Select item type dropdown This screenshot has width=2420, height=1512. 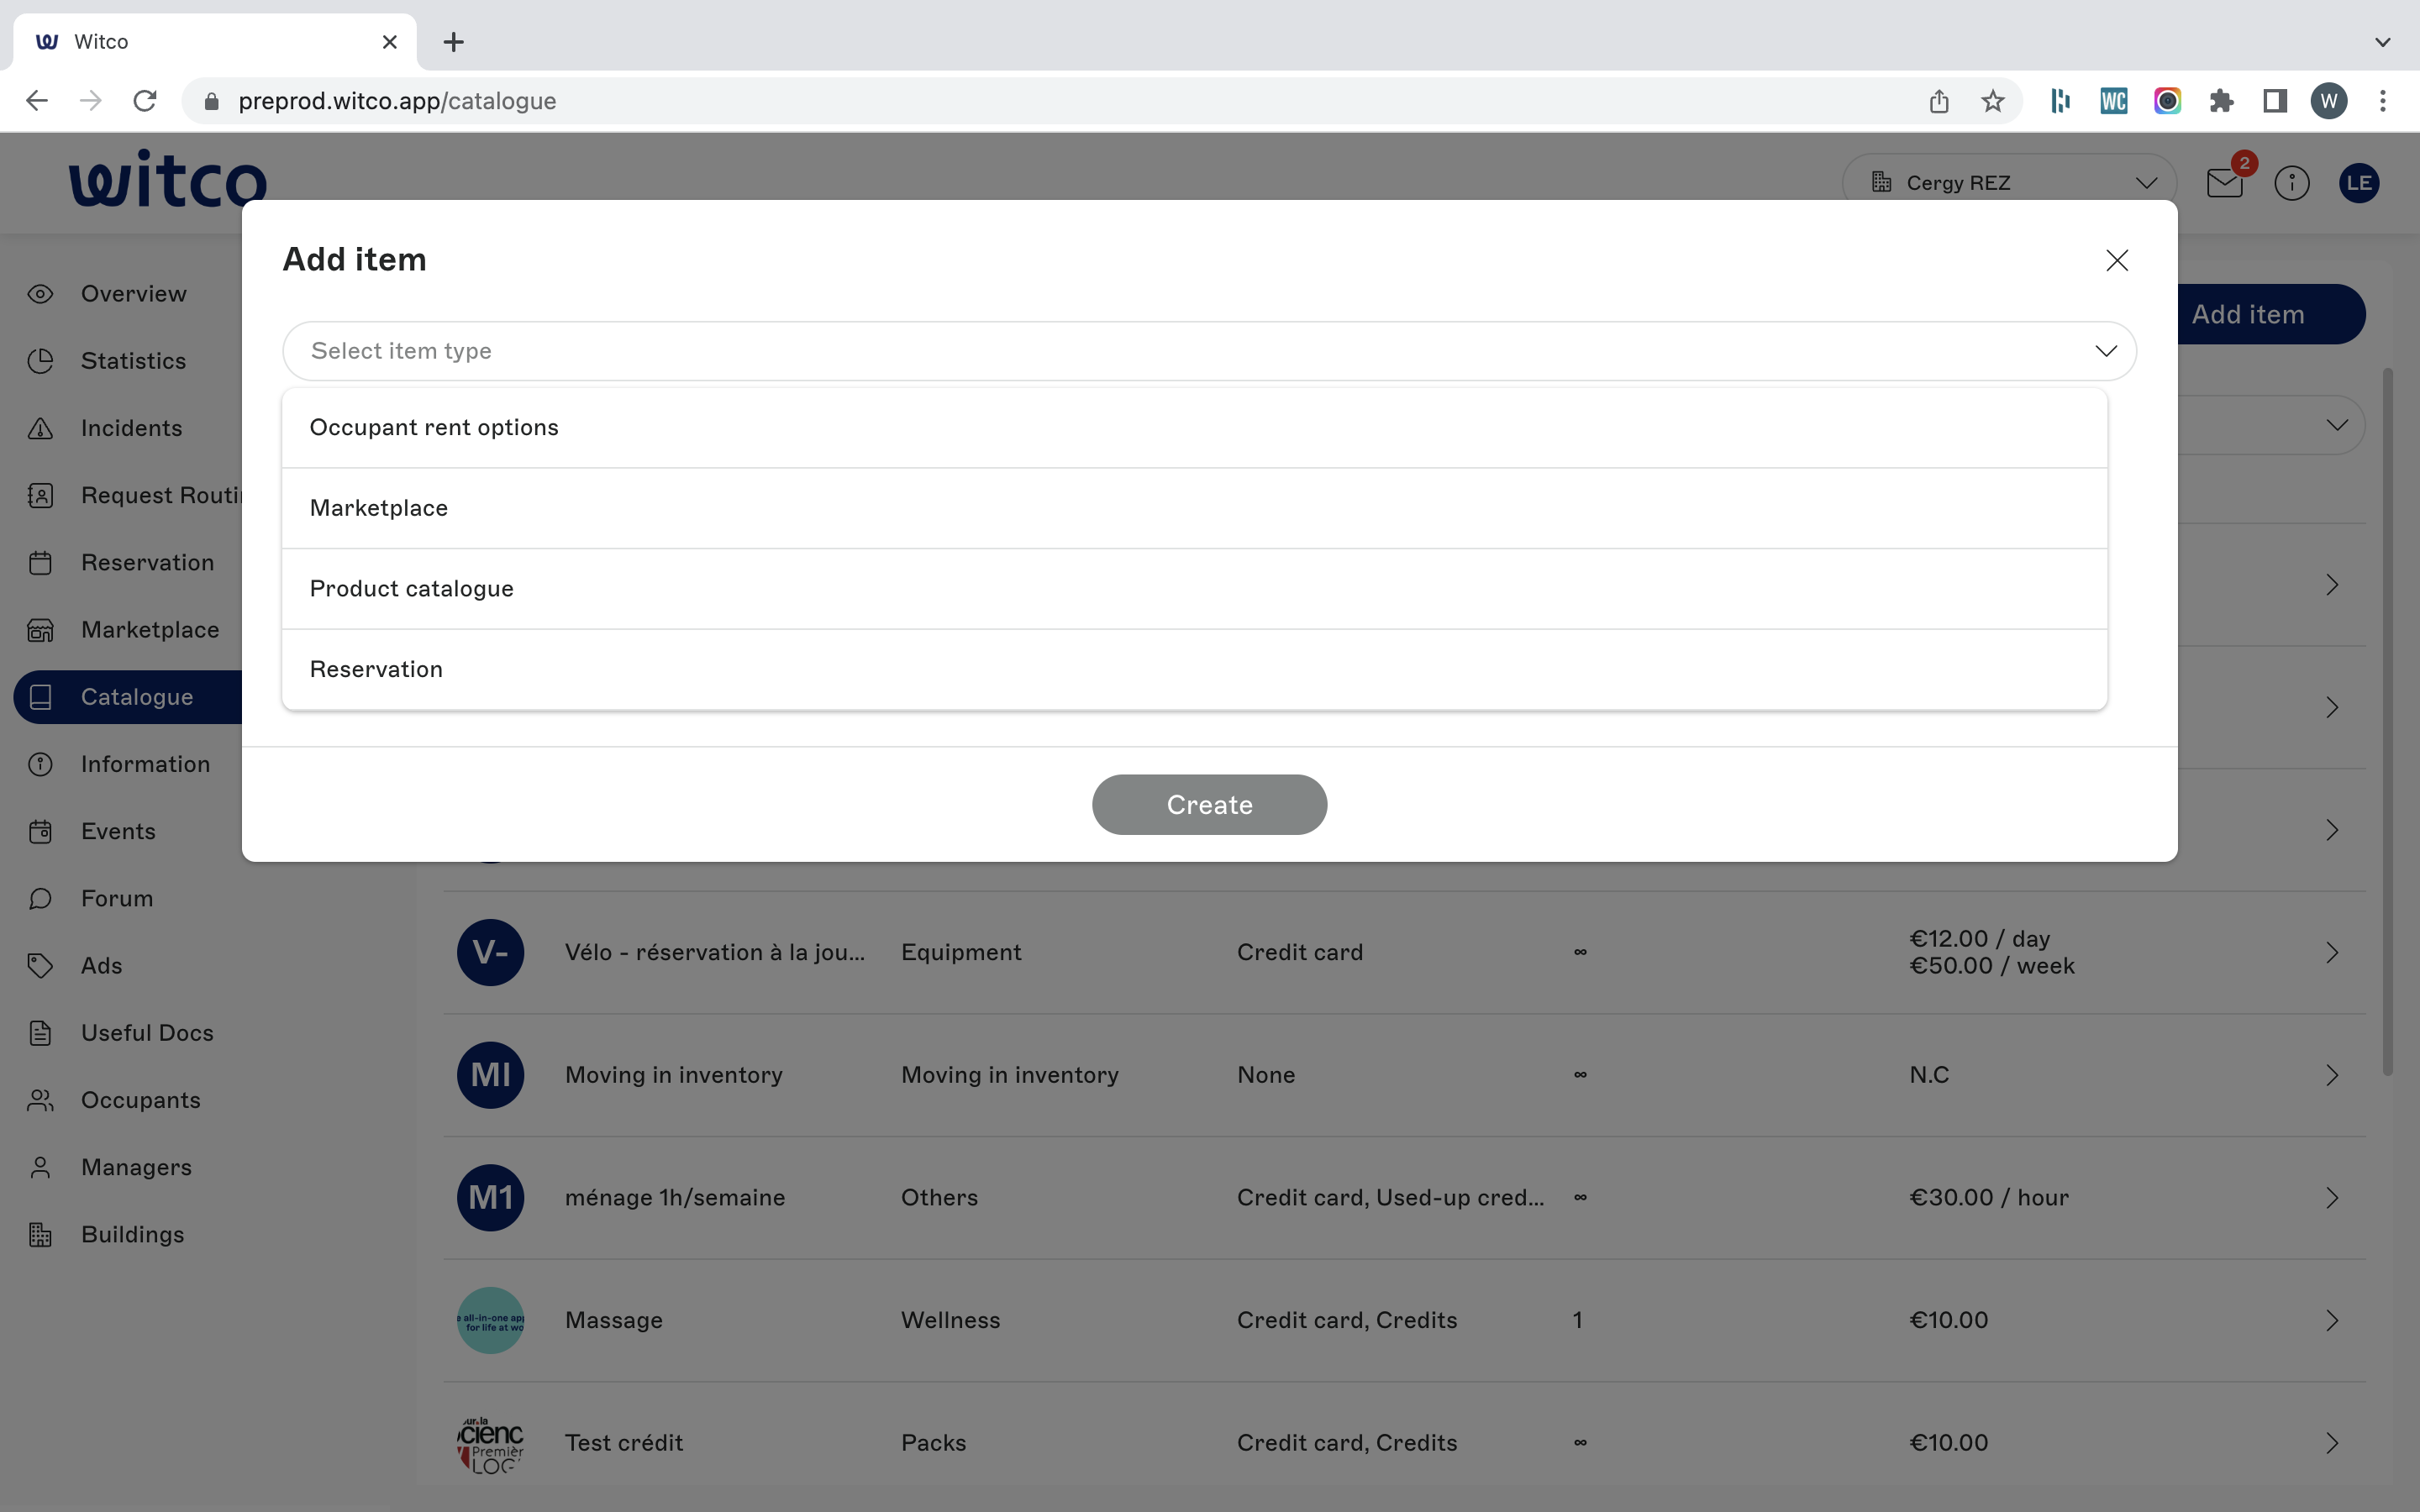coord(1209,350)
